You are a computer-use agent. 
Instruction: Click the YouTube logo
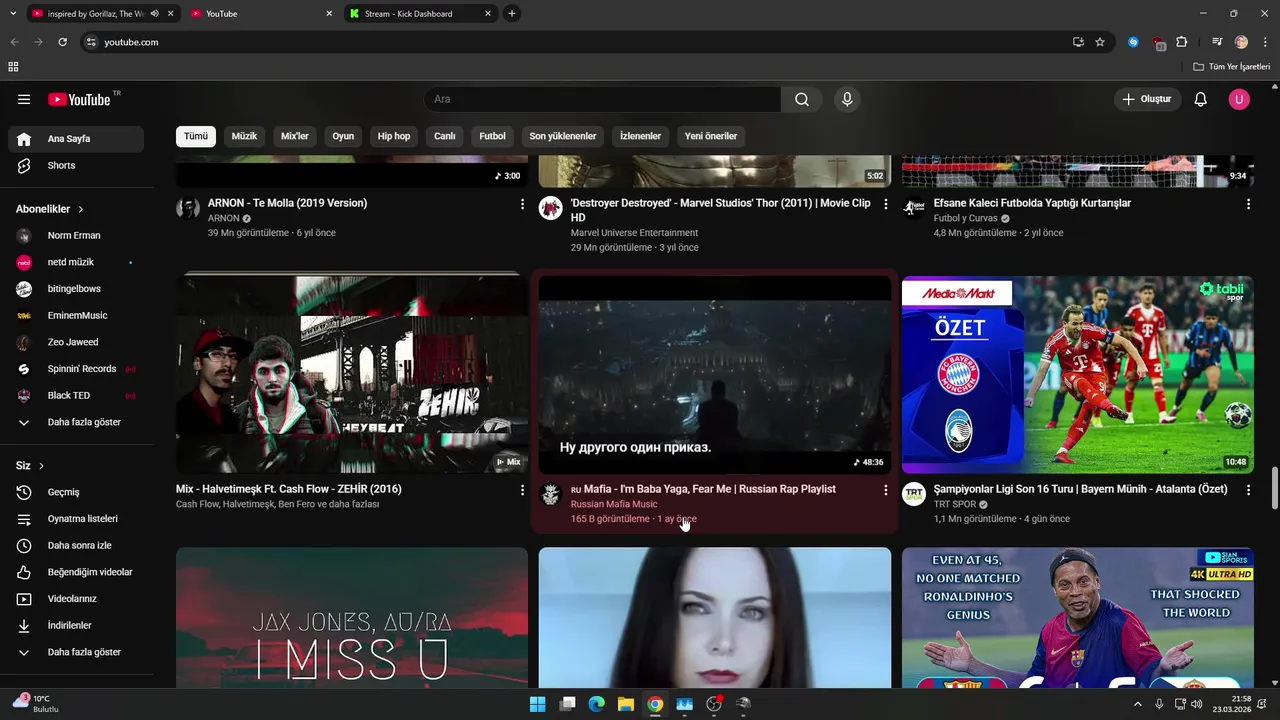(x=79, y=99)
